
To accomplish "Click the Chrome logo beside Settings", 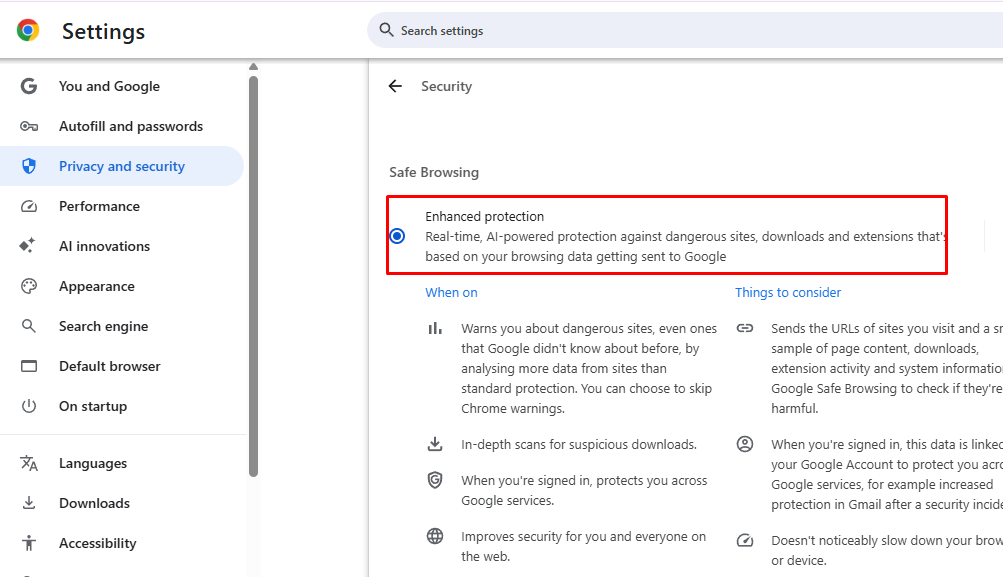I will [x=28, y=31].
